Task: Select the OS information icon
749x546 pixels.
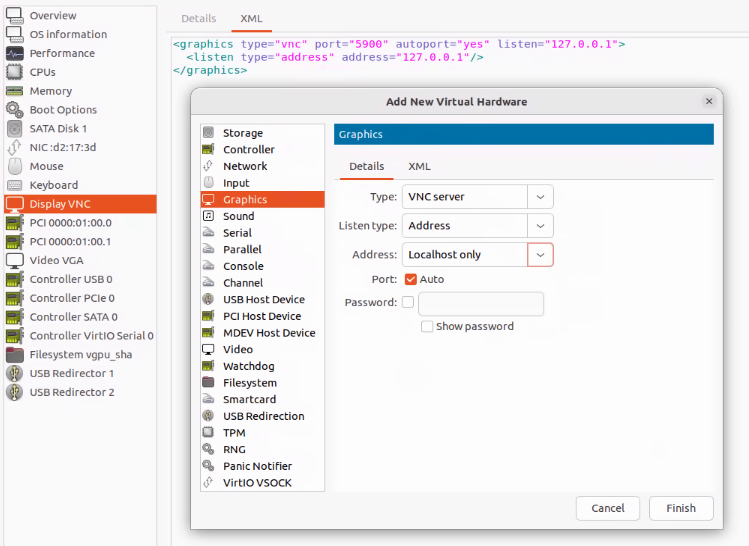Action: tap(14, 34)
